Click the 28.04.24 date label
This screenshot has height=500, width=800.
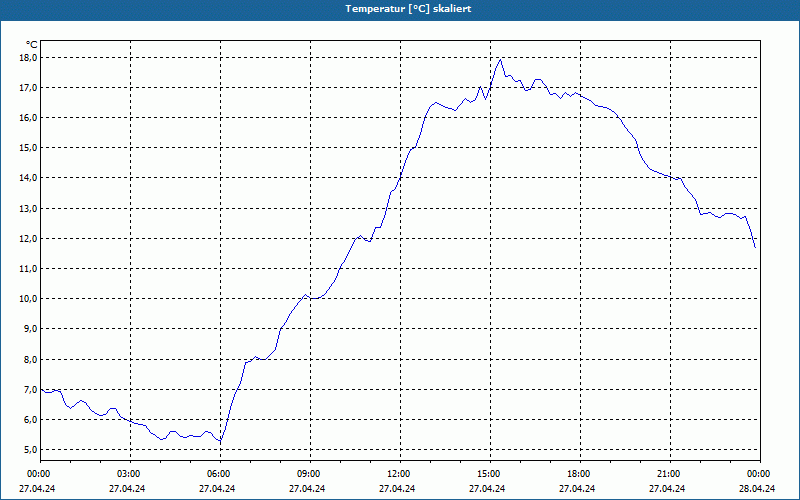pyautogui.click(x=757, y=488)
